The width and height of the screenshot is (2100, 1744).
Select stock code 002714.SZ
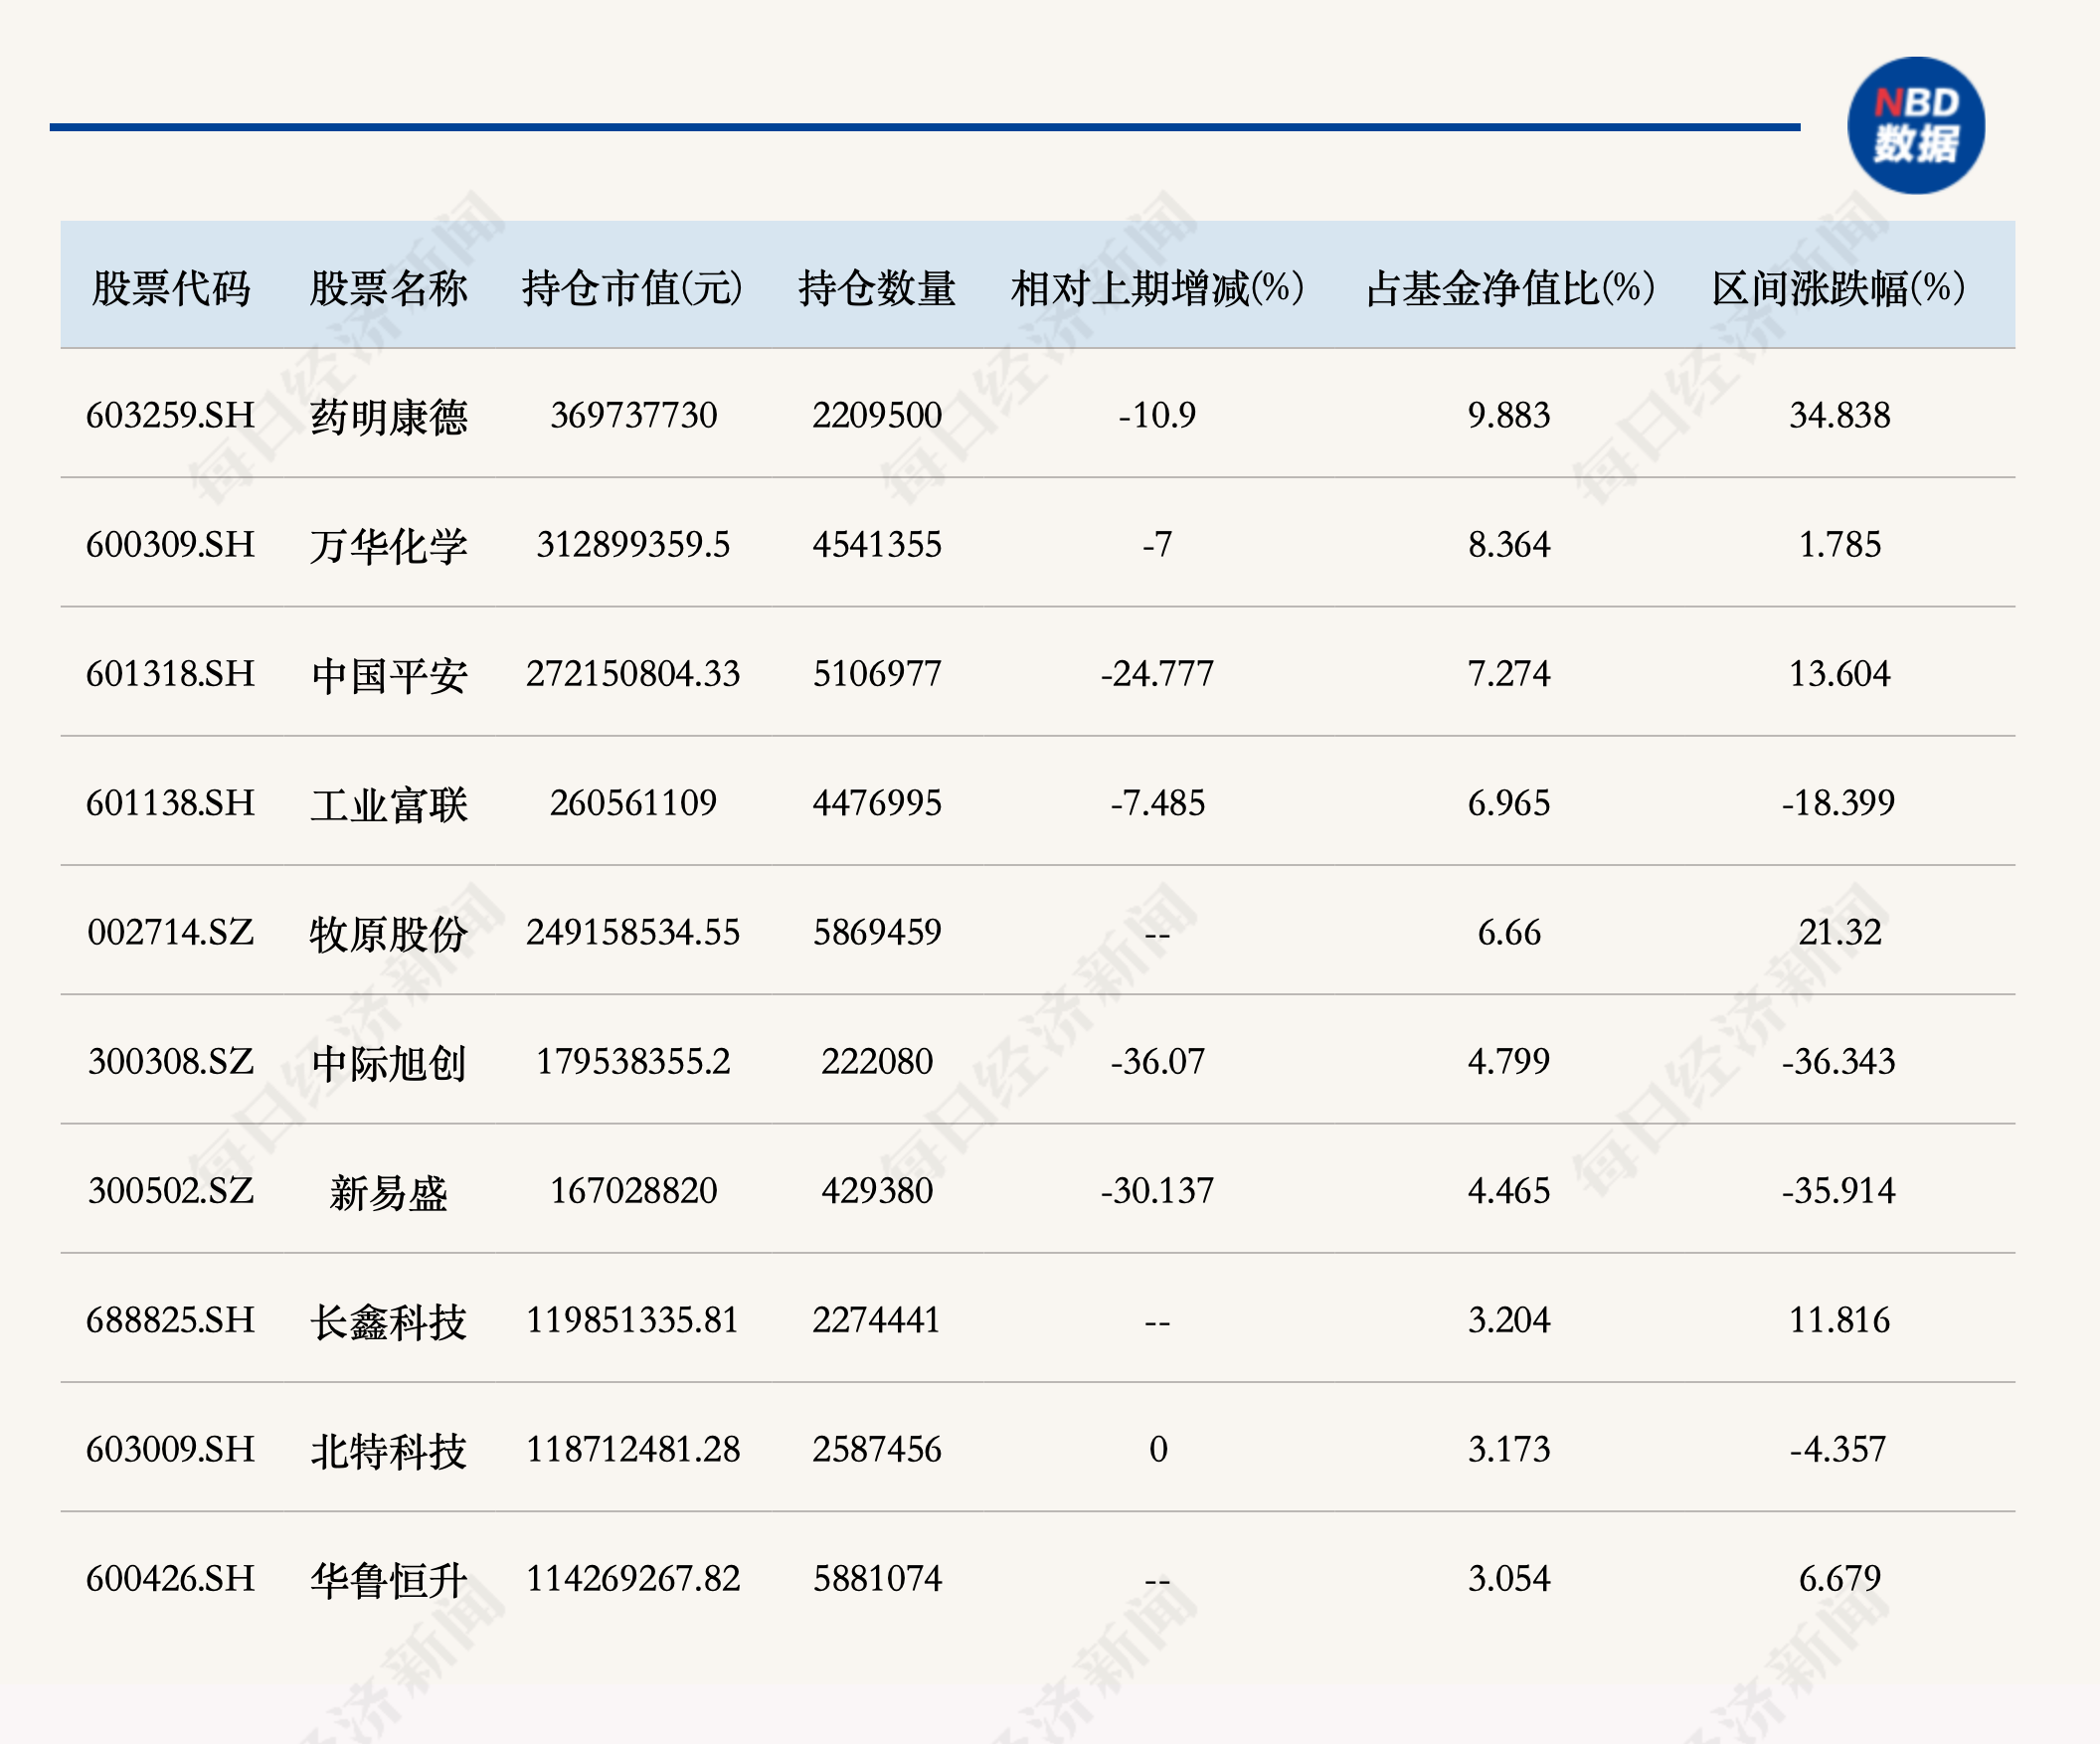[x=171, y=932]
